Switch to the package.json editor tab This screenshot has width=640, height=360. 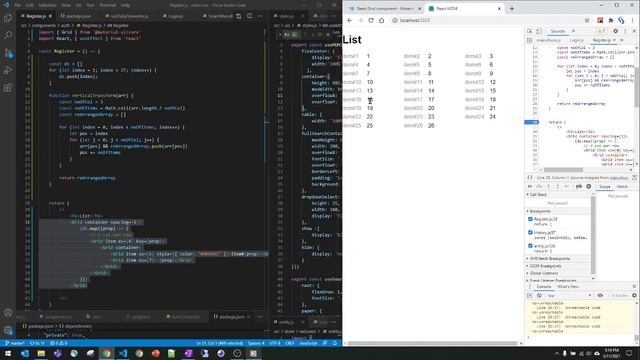[x=76, y=16]
